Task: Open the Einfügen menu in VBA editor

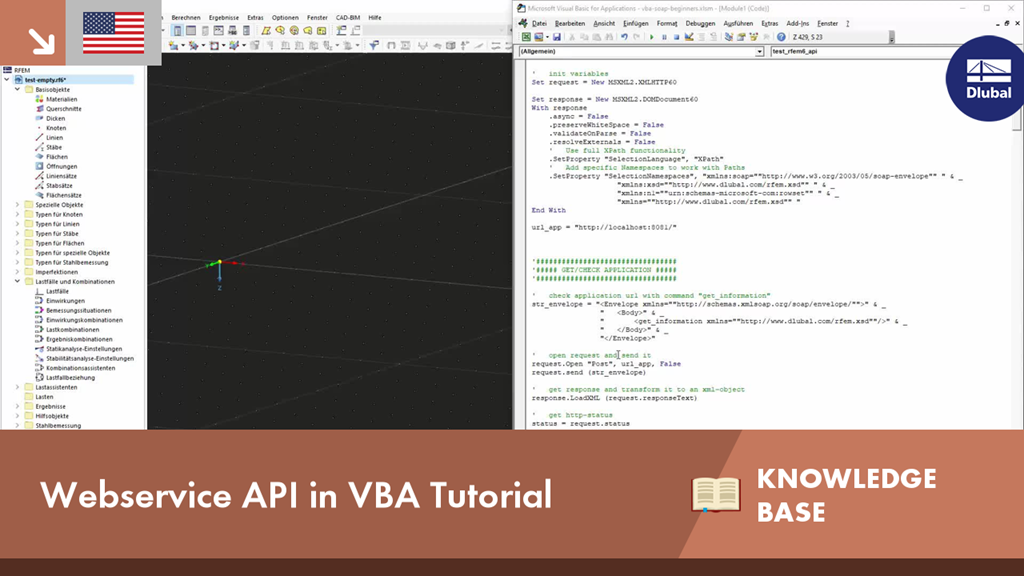Action: click(x=635, y=24)
